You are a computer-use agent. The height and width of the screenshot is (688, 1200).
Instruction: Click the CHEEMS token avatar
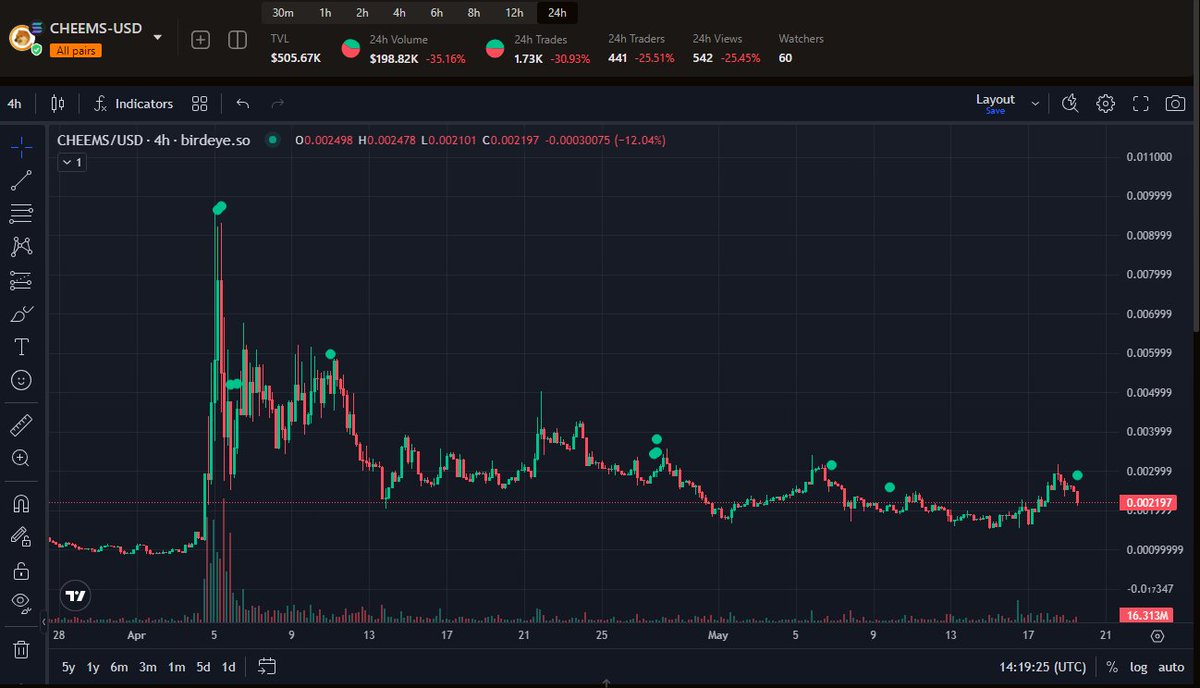pyautogui.click(x=23, y=38)
